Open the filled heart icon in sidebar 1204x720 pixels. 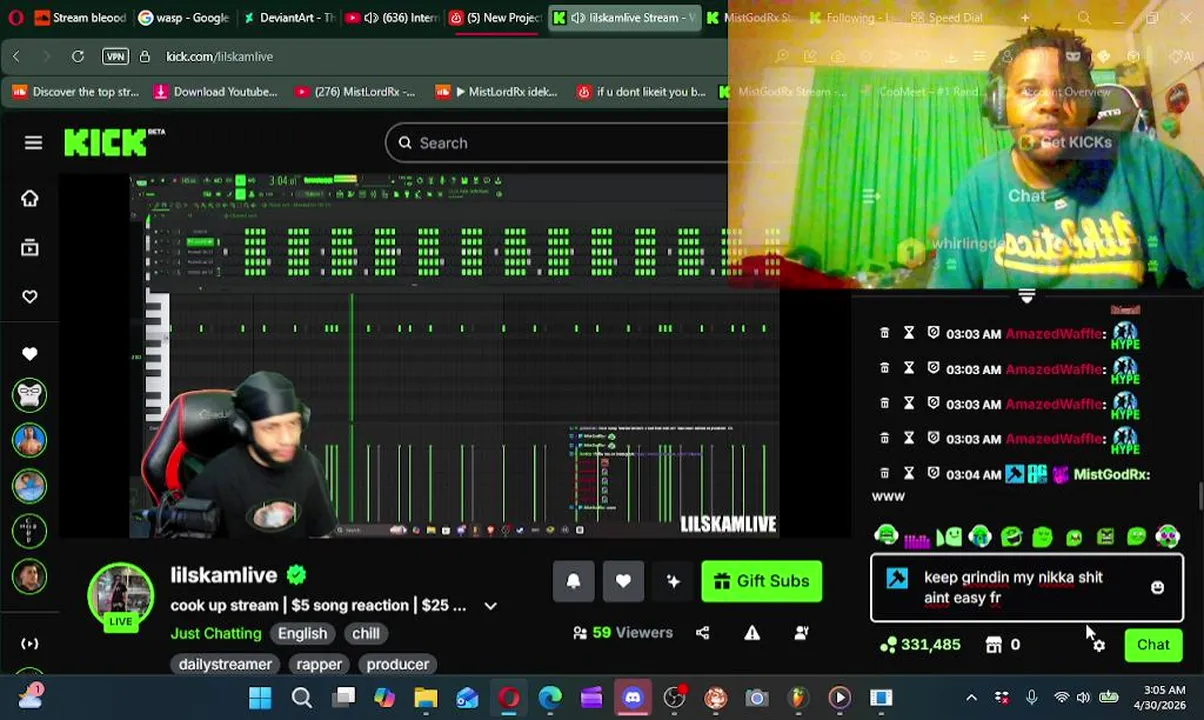(x=30, y=353)
